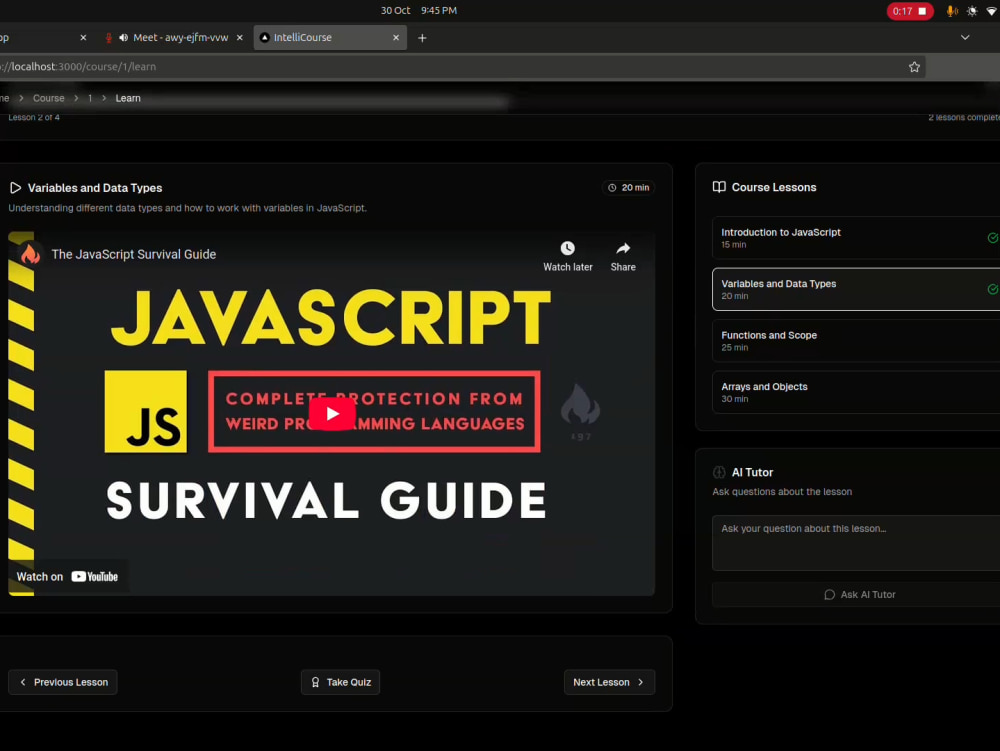Click the Learn breadcrumb
This screenshot has height=751, width=1000.
pyautogui.click(x=128, y=98)
